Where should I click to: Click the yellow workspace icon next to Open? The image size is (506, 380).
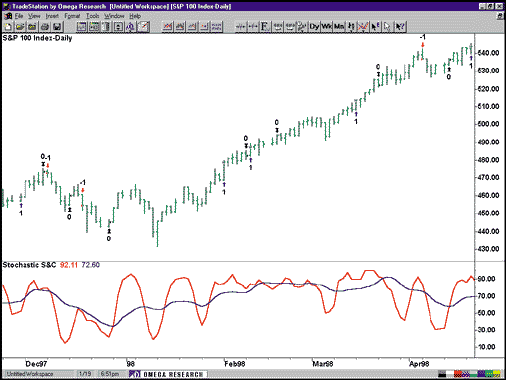click(x=32, y=27)
